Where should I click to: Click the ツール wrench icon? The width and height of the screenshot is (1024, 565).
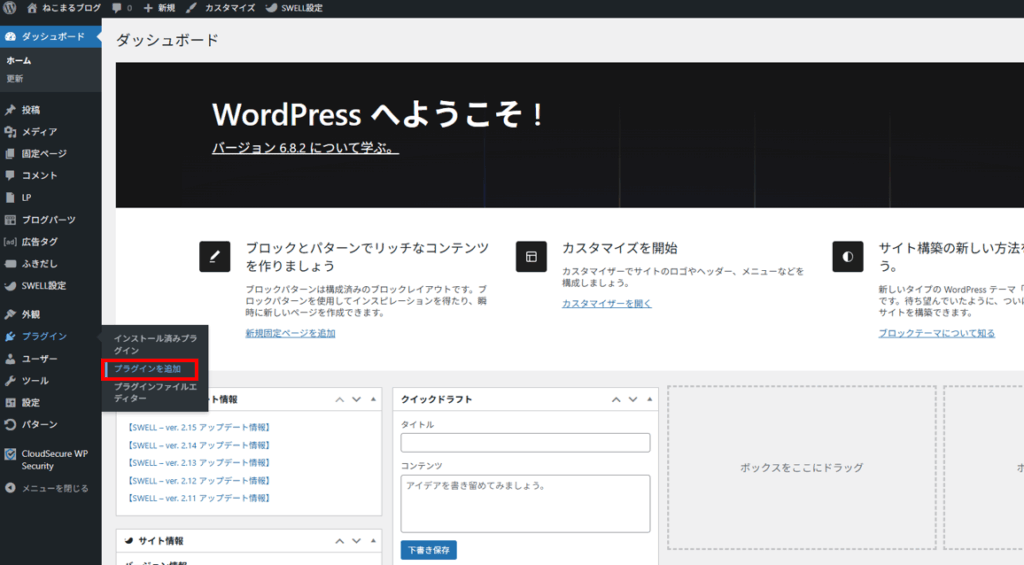(10, 381)
